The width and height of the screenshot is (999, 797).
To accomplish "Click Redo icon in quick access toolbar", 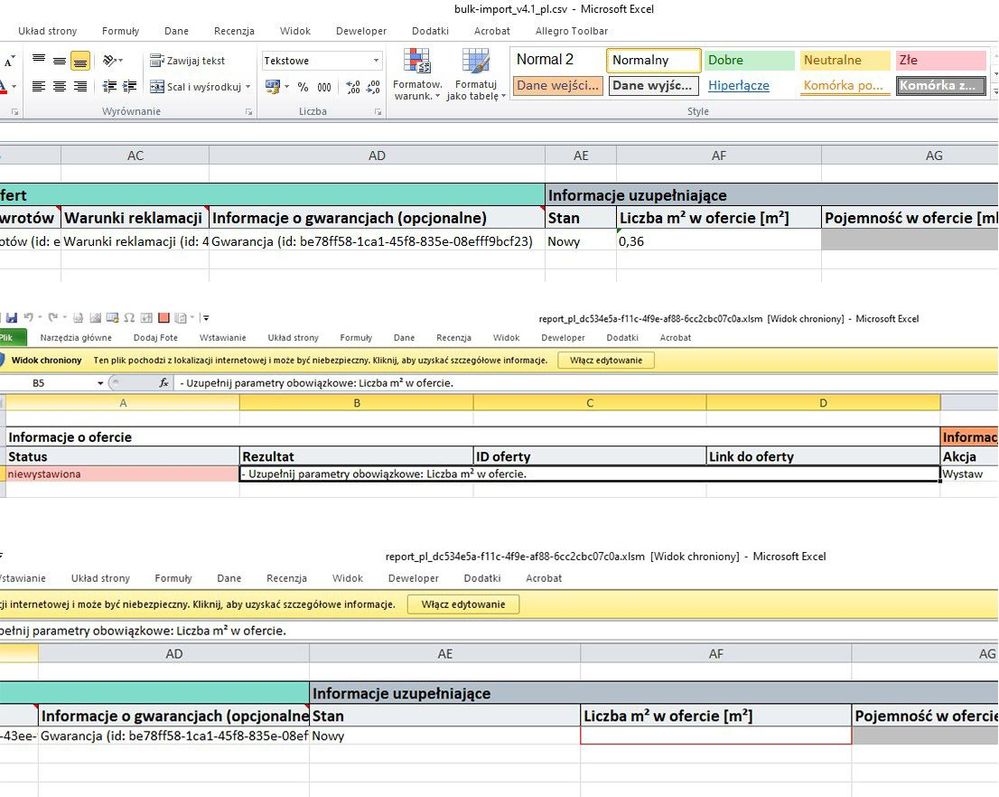I will pyautogui.click(x=53, y=317).
